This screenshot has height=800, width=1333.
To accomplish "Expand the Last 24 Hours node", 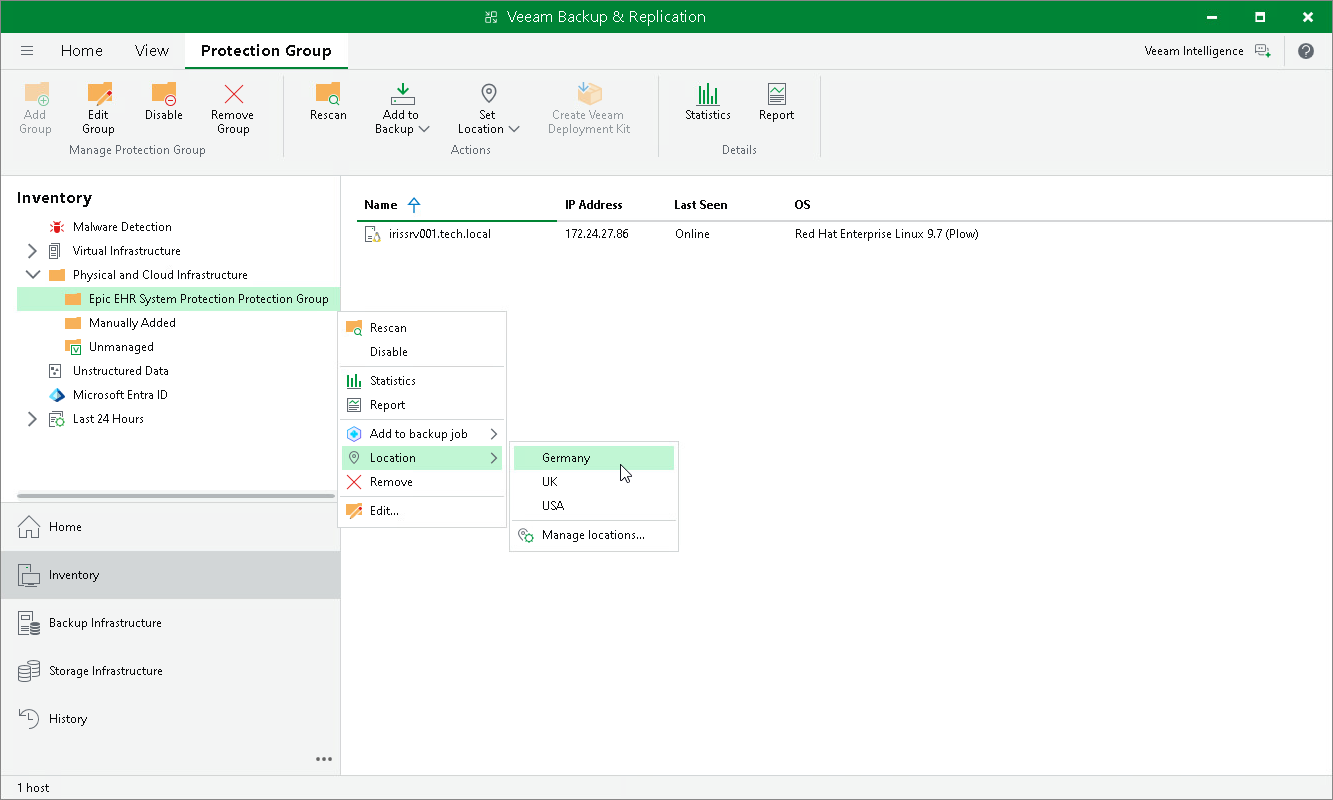I will click(x=32, y=419).
